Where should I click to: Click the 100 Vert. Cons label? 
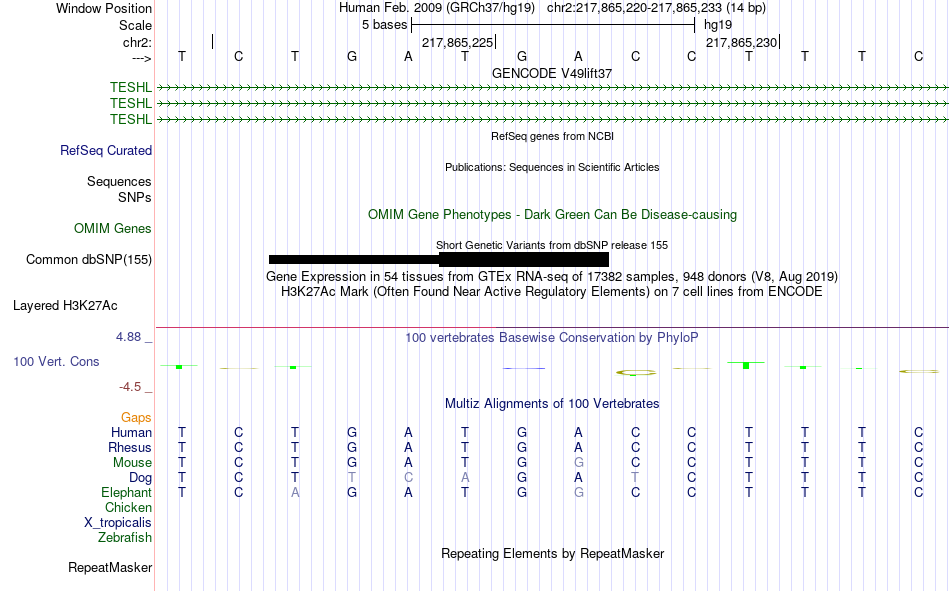[x=56, y=362]
